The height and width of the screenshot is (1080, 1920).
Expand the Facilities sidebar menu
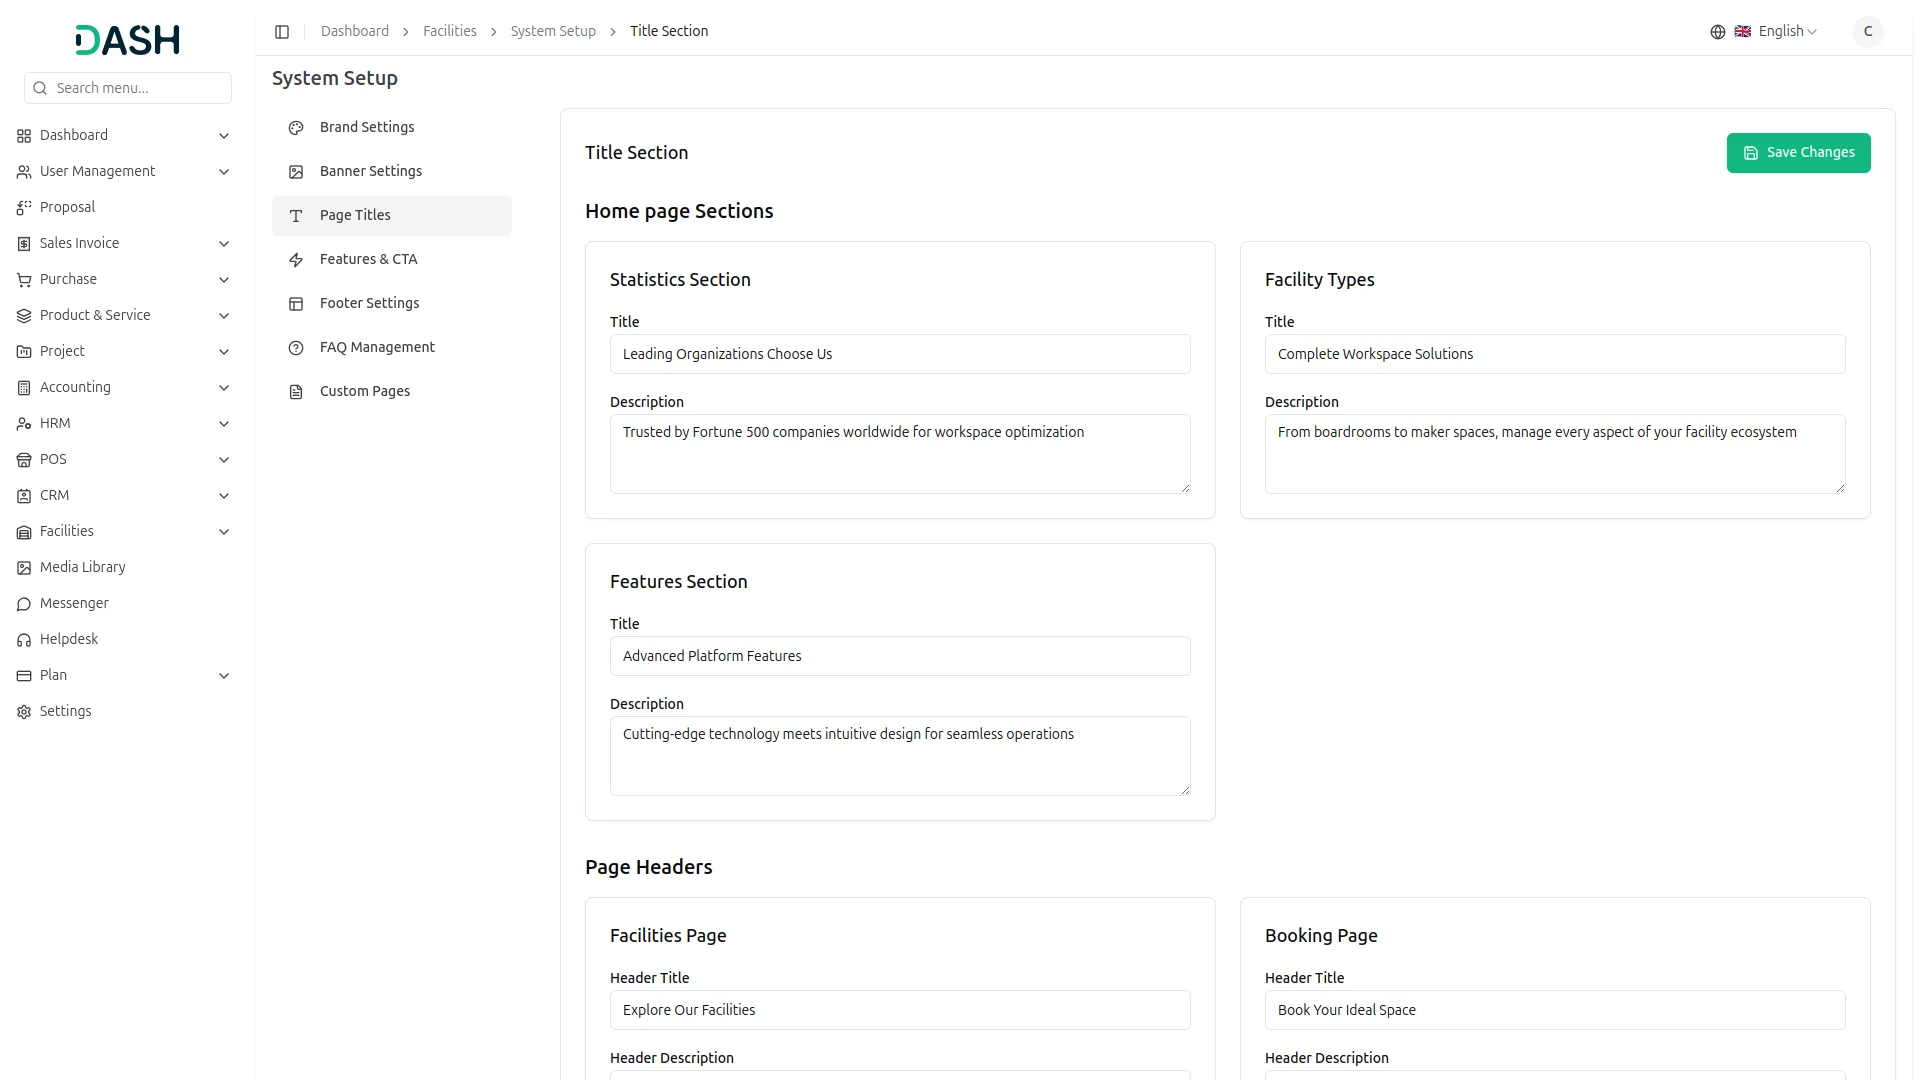pyautogui.click(x=224, y=532)
